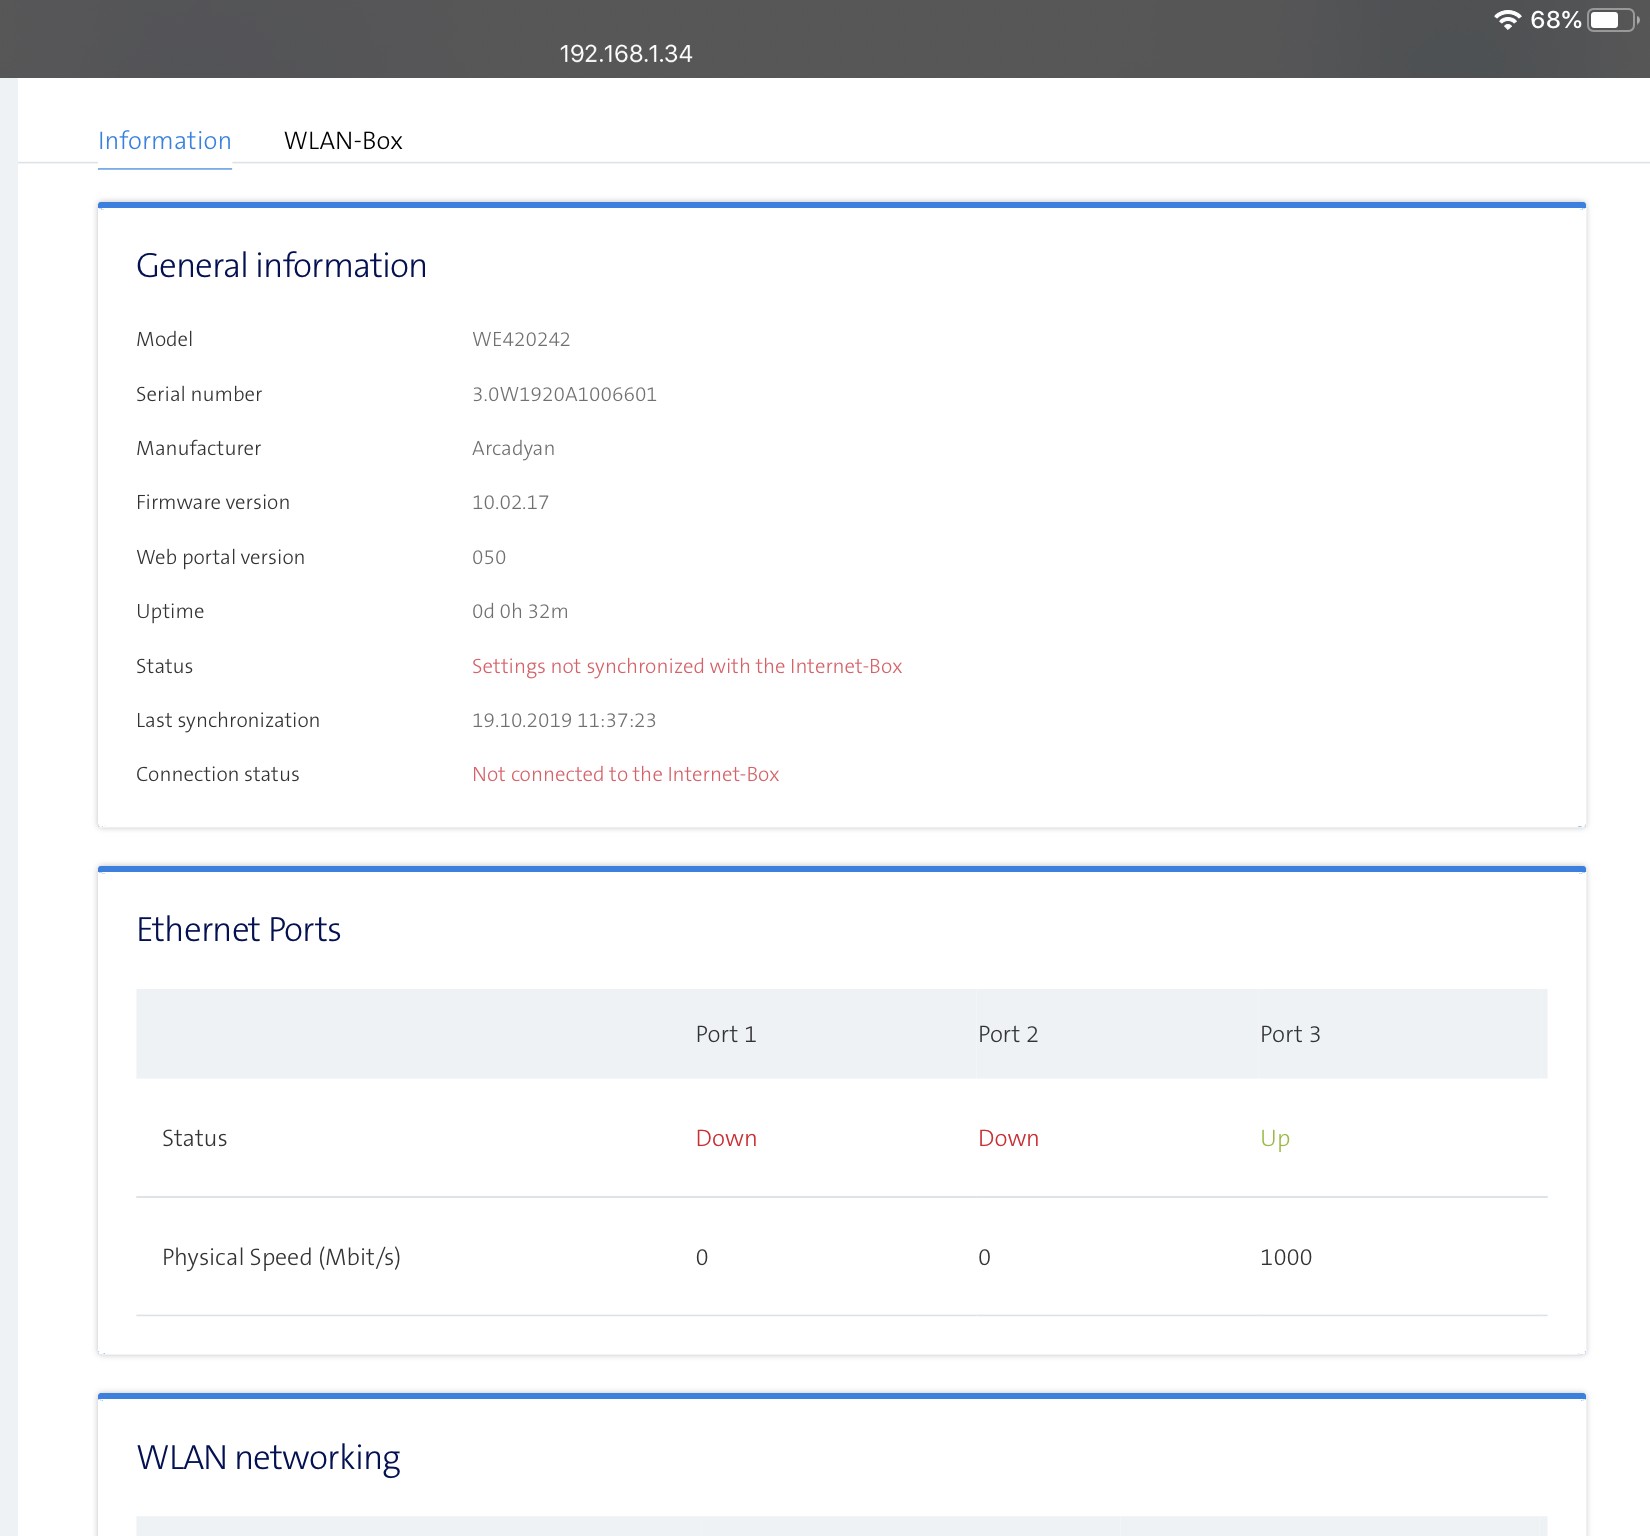
Task: Open the WLAN-Box tab
Action: pyautogui.click(x=343, y=141)
